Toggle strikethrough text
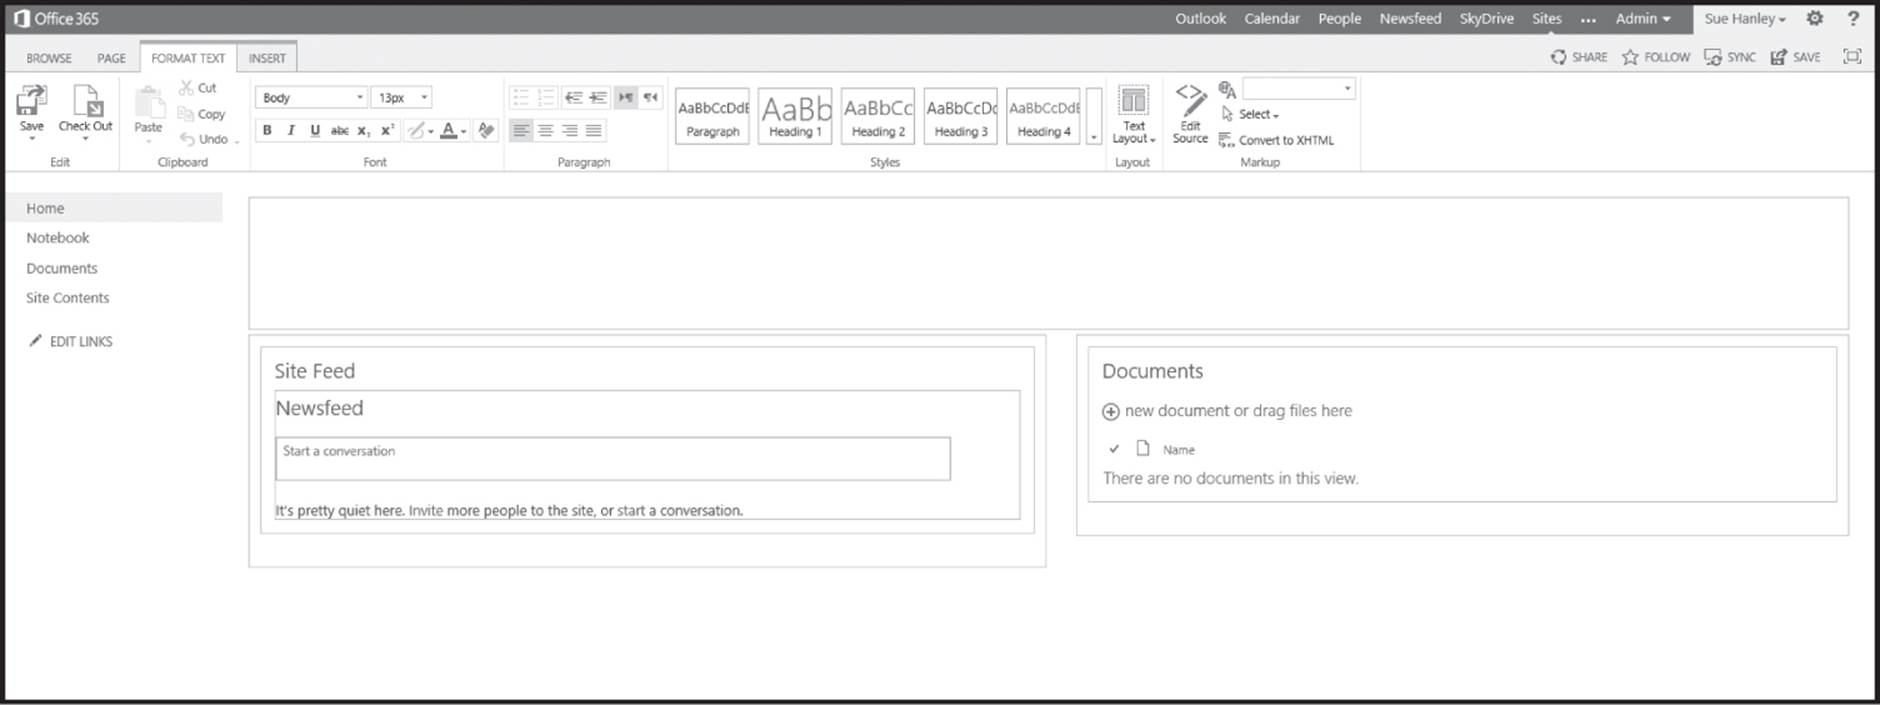 pyautogui.click(x=339, y=130)
